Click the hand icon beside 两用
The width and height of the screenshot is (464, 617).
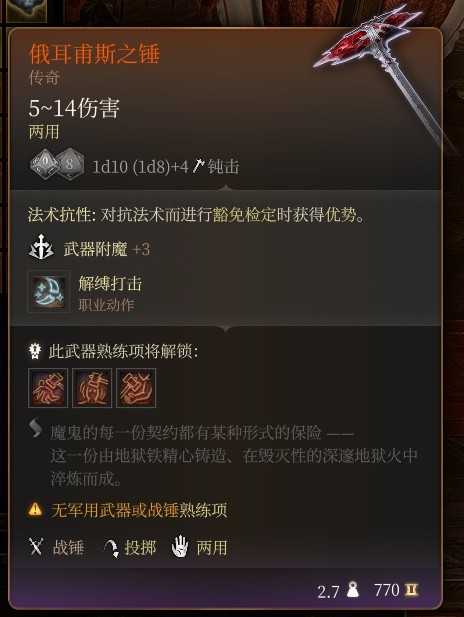(179, 547)
